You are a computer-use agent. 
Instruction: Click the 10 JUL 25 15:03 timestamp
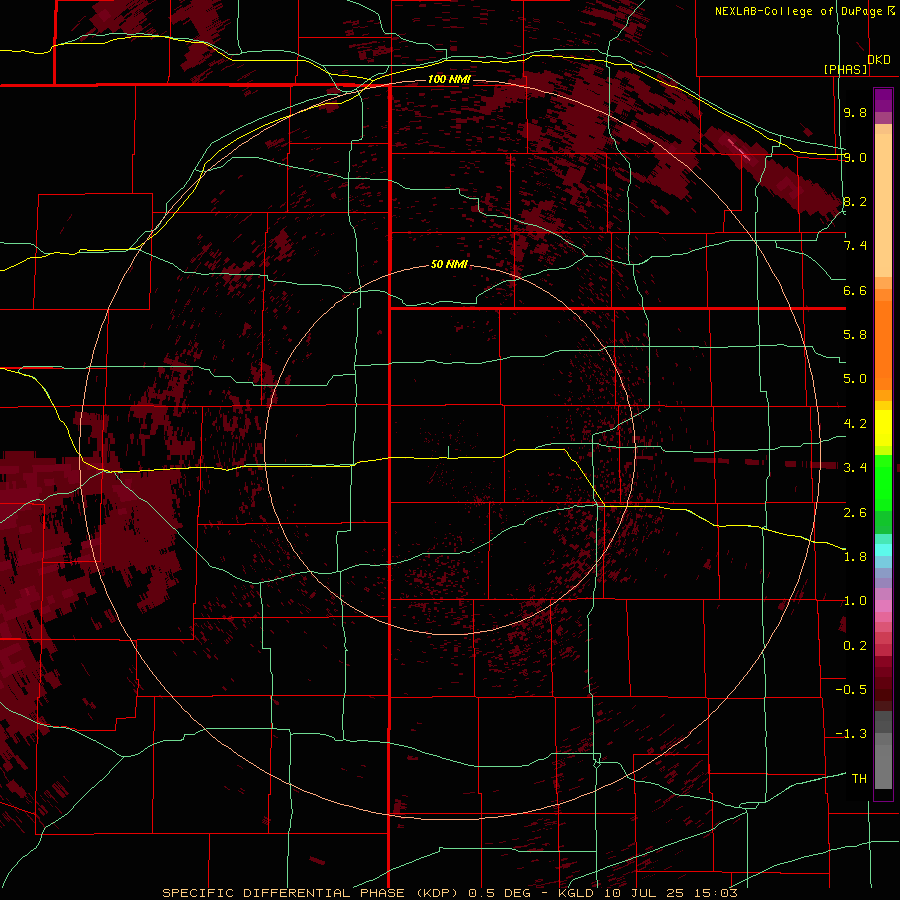(670, 893)
